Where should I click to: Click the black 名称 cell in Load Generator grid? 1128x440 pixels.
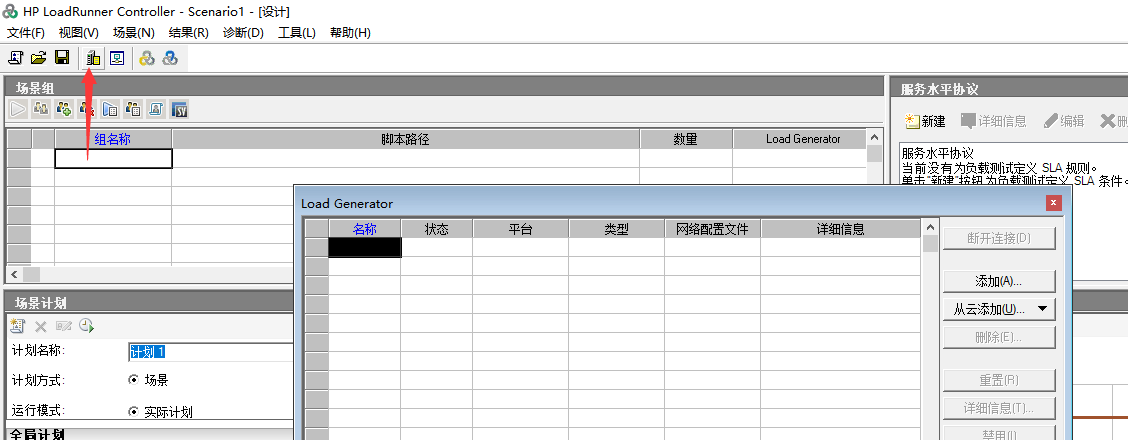[365, 247]
